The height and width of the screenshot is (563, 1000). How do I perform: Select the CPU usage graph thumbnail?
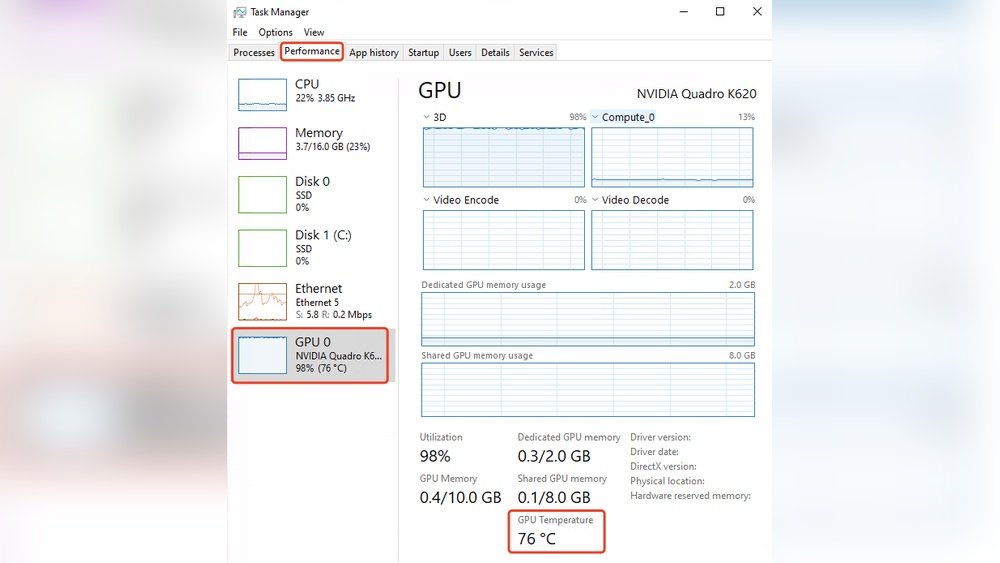[x=262, y=94]
